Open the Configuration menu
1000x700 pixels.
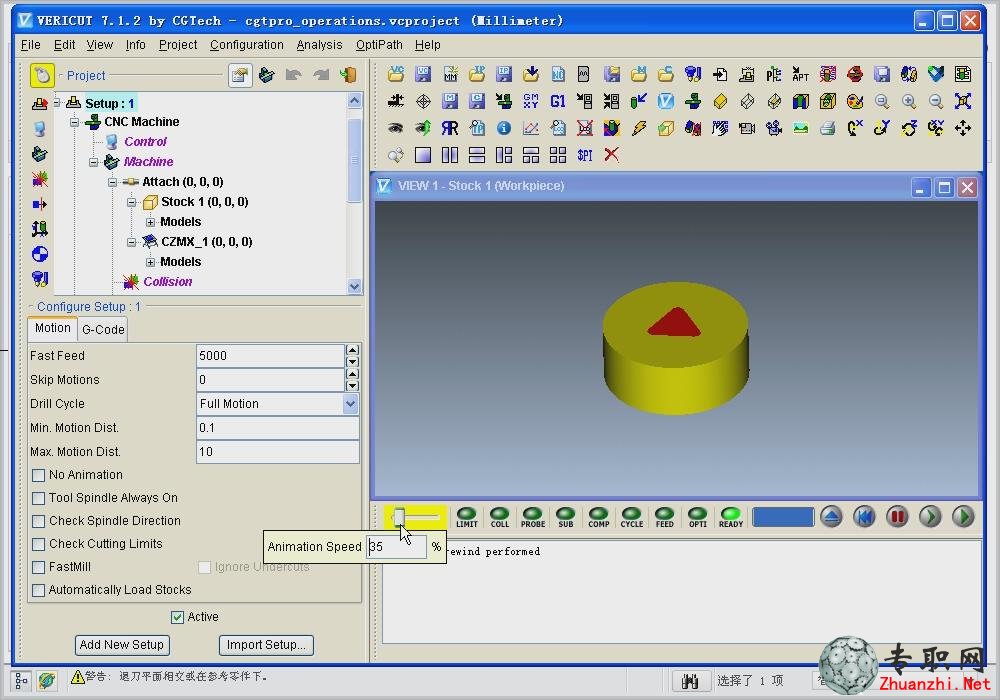[247, 45]
